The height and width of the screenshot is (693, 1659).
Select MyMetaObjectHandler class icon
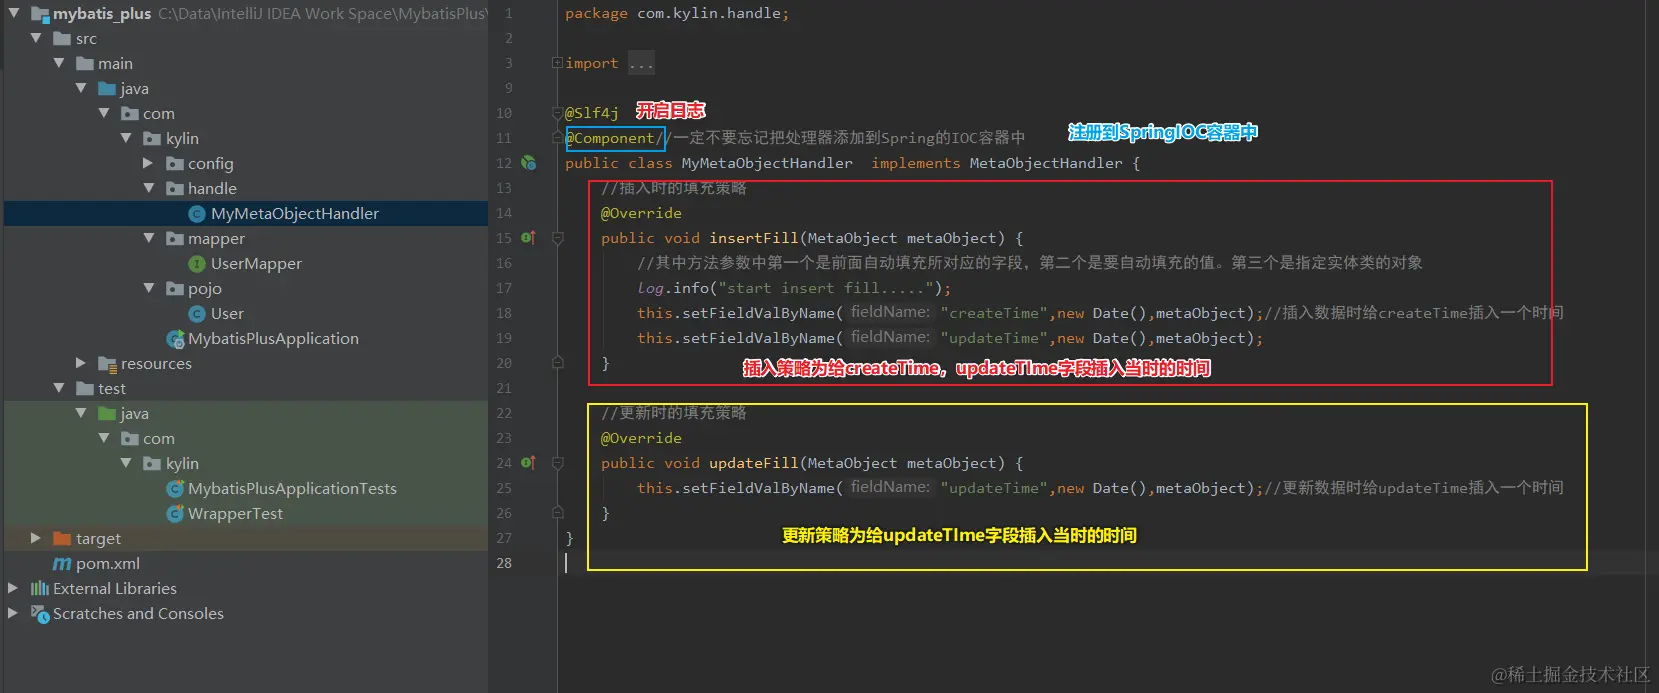[x=197, y=214]
